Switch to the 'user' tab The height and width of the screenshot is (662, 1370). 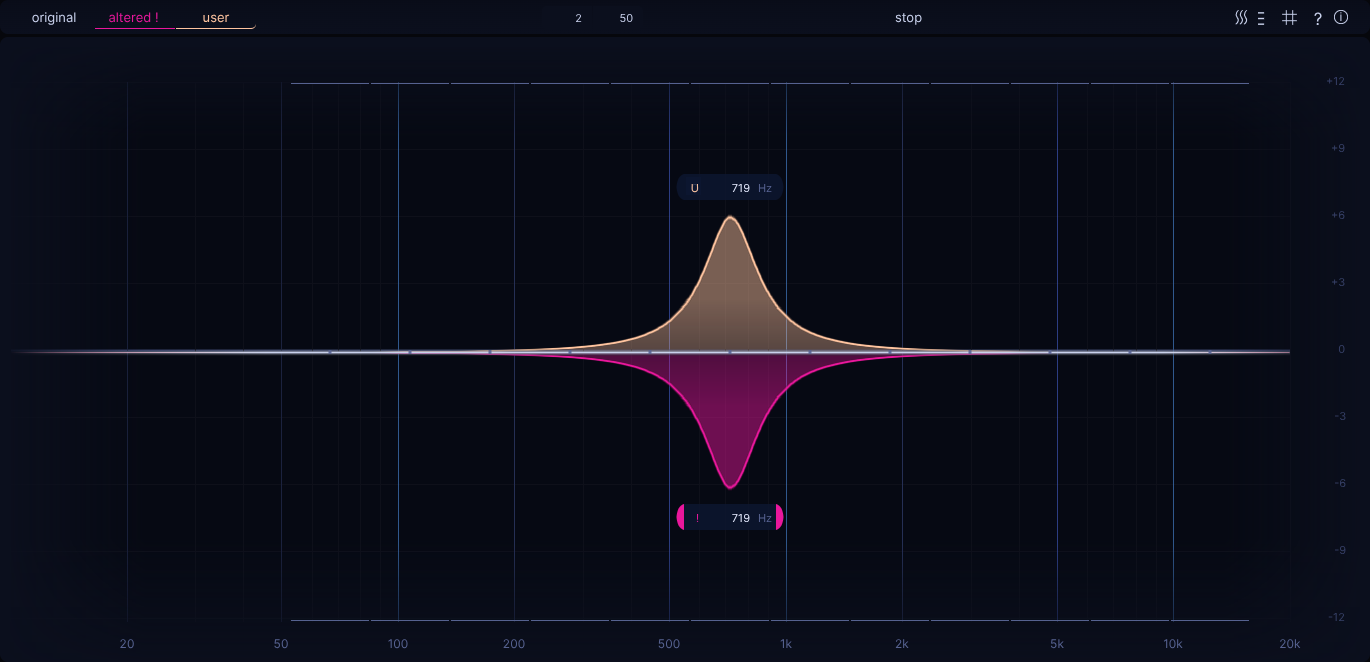216,18
